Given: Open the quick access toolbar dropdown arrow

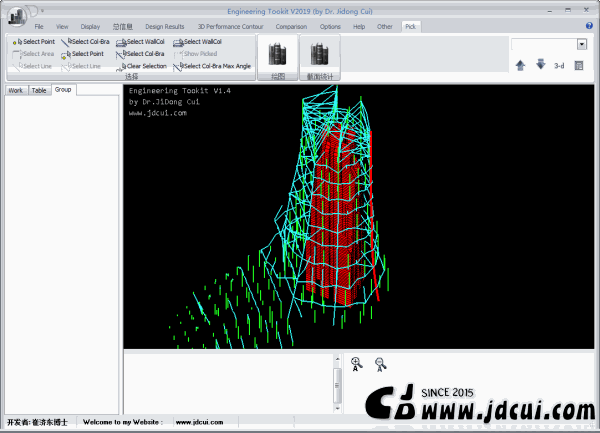Looking at the screenshot, I should pos(42,11).
